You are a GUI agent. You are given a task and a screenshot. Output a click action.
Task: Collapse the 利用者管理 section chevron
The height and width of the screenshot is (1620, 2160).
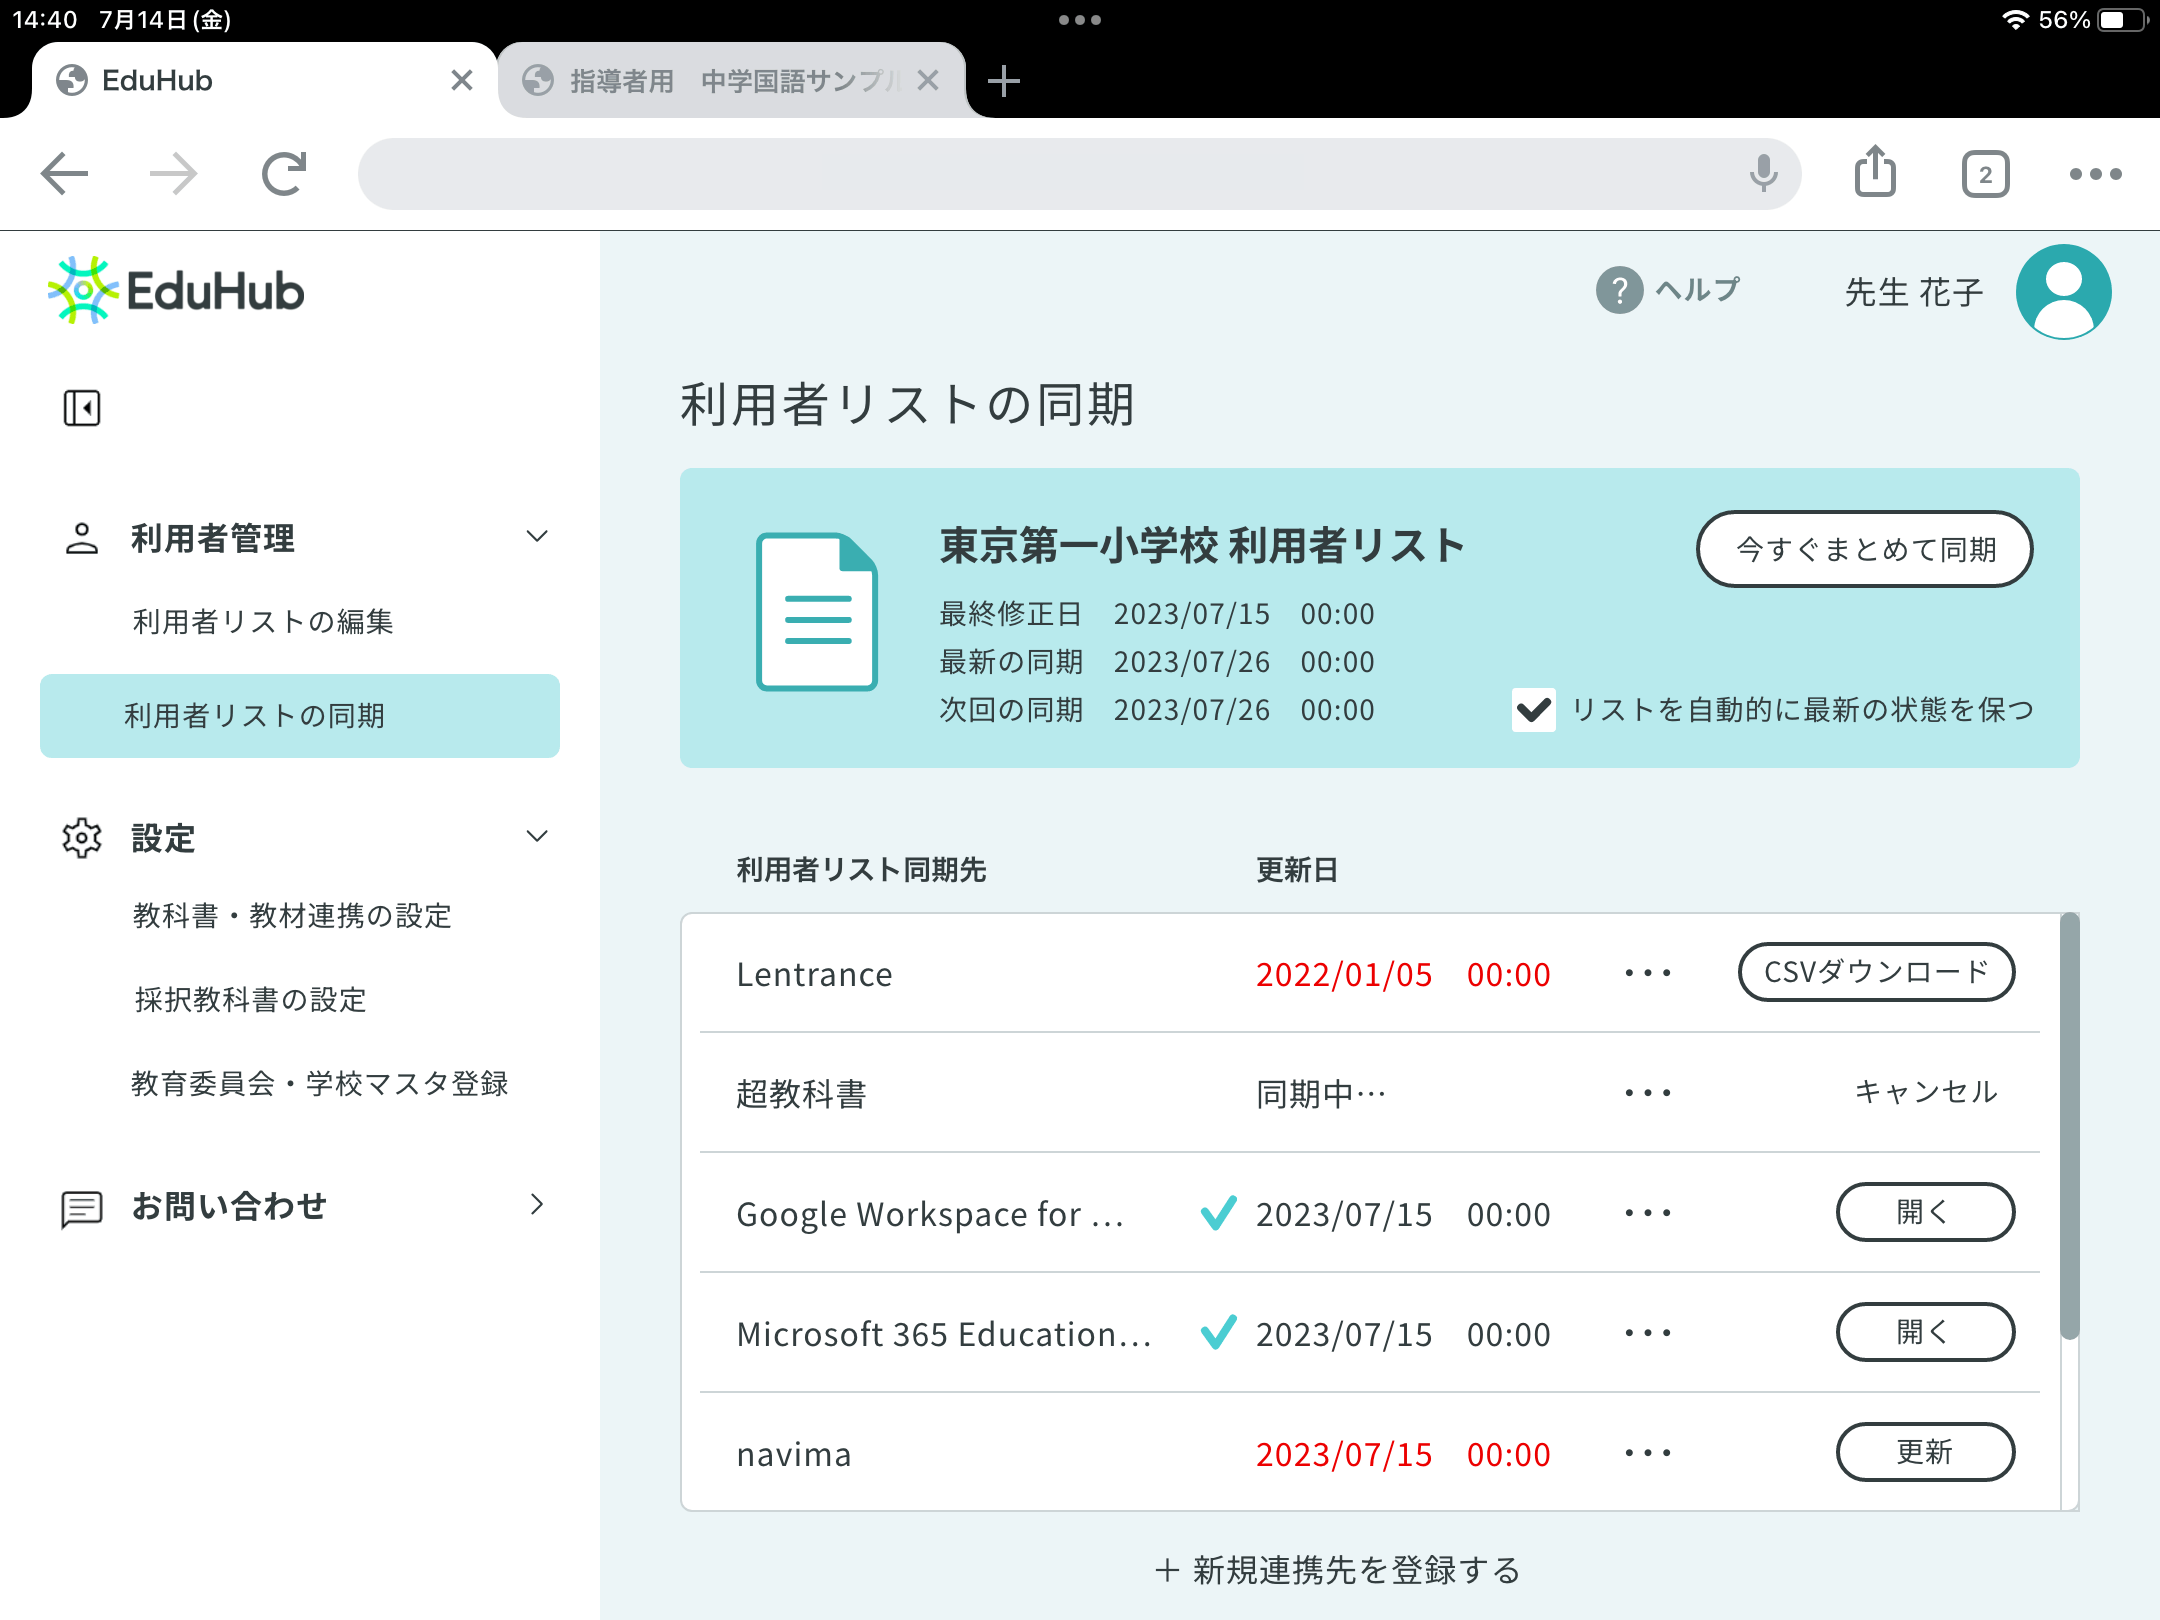(537, 537)
